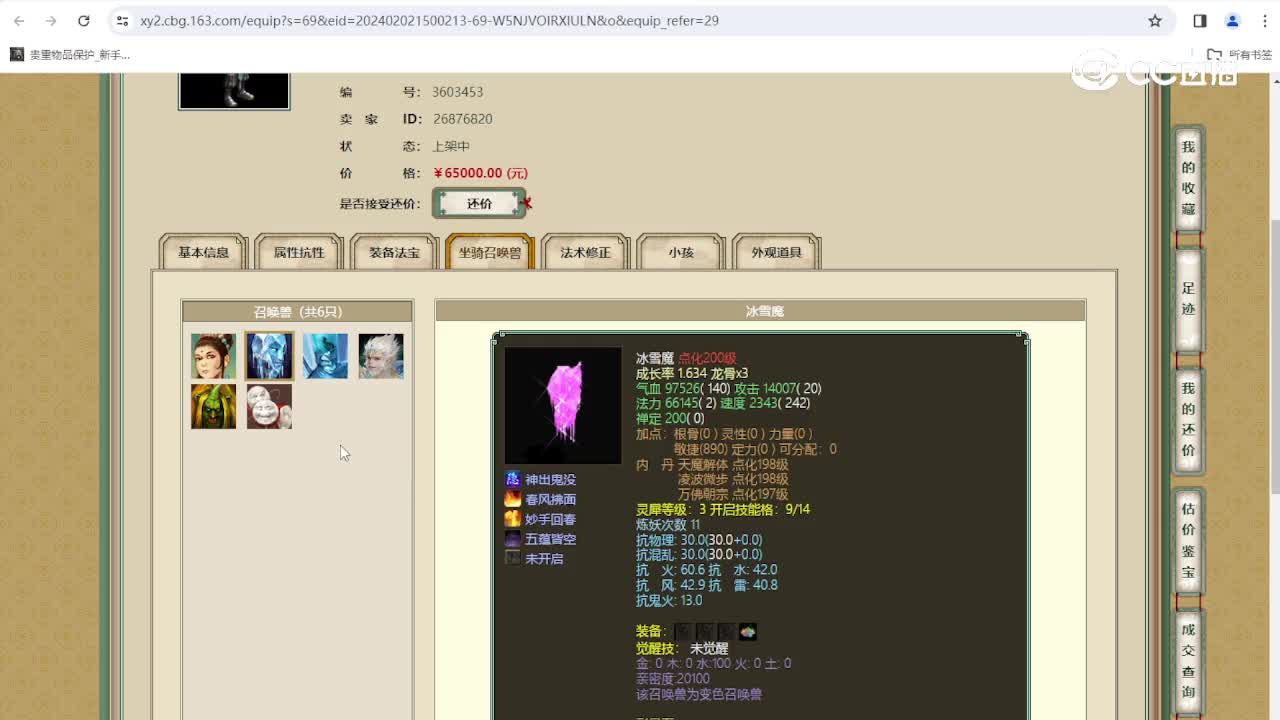Click the 春风拂面 skill icon
Image resolution: width=1280 pixels, height=720 pixels.
pyautogui.click(x=513, y=499)
